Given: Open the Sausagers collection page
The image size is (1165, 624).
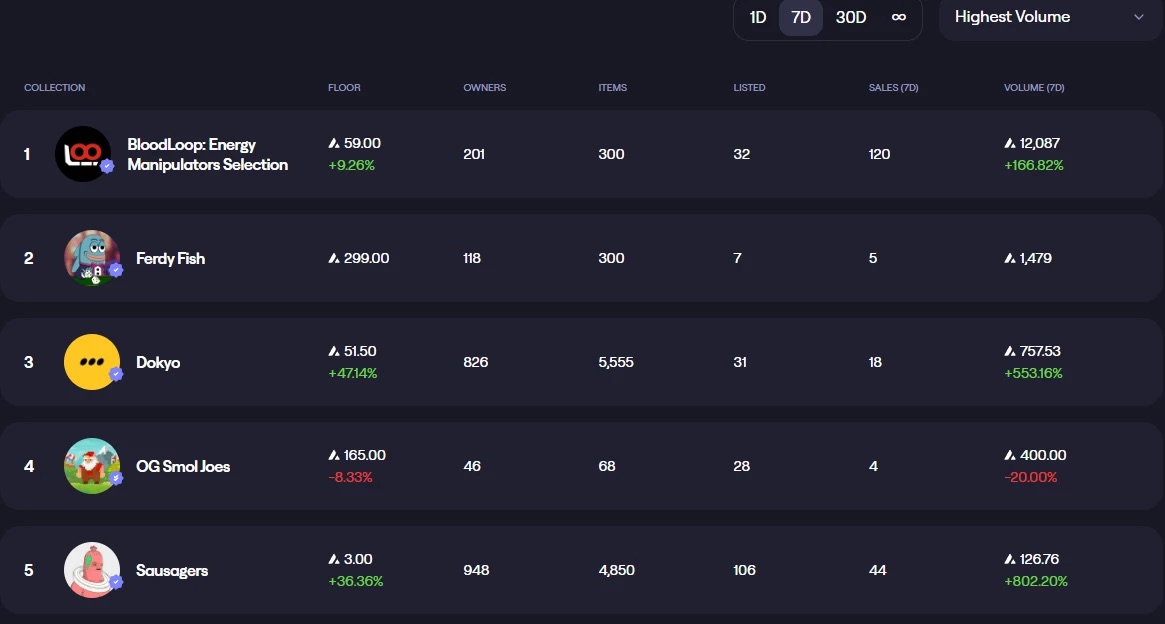Looking at the screenshot, I should tap(171, 570).
